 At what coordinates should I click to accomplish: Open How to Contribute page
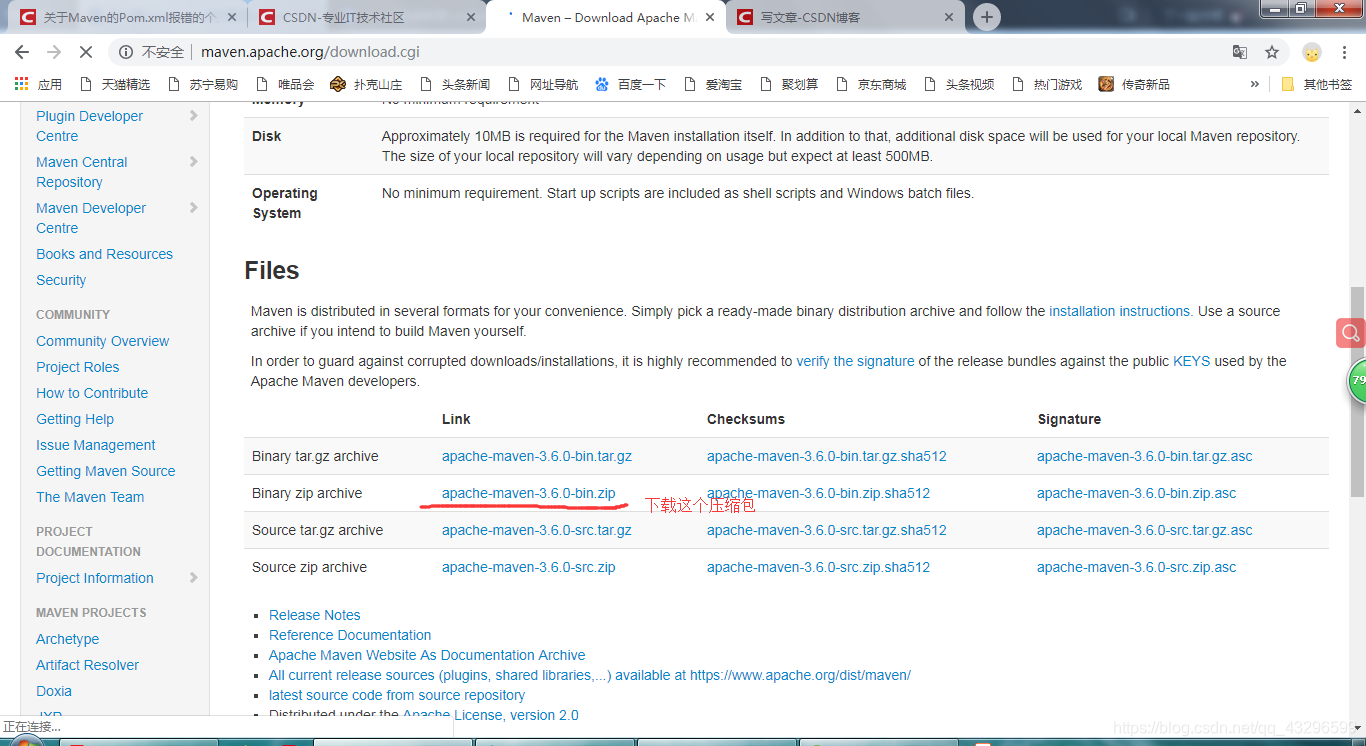pos(92,393)
